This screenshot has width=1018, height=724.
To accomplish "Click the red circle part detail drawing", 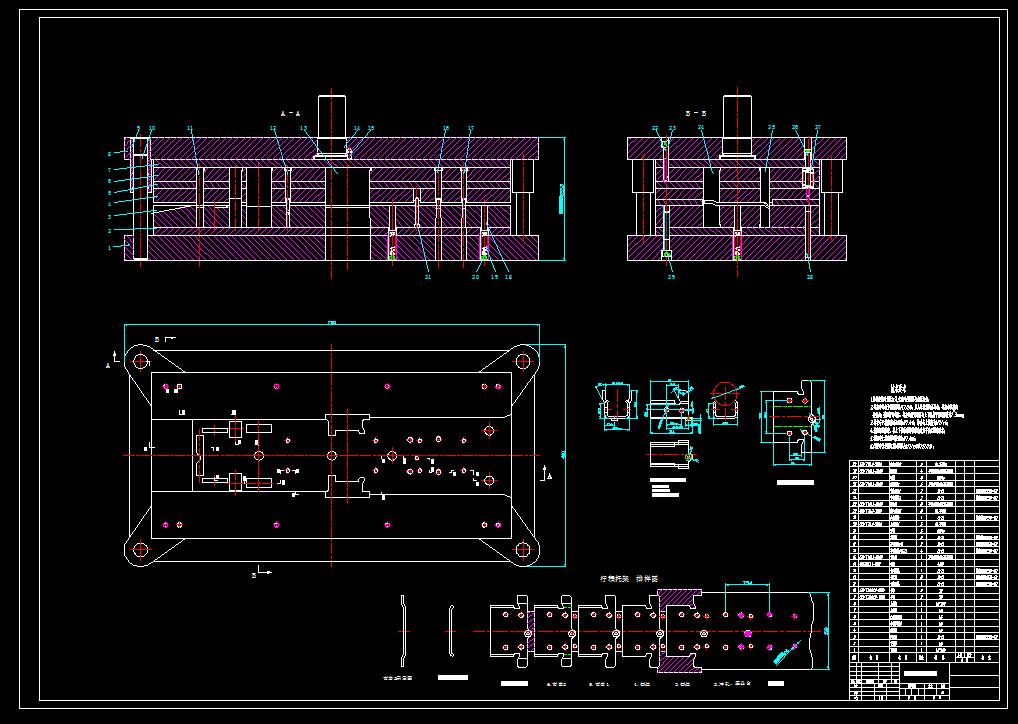I will (x=725, y=404).
